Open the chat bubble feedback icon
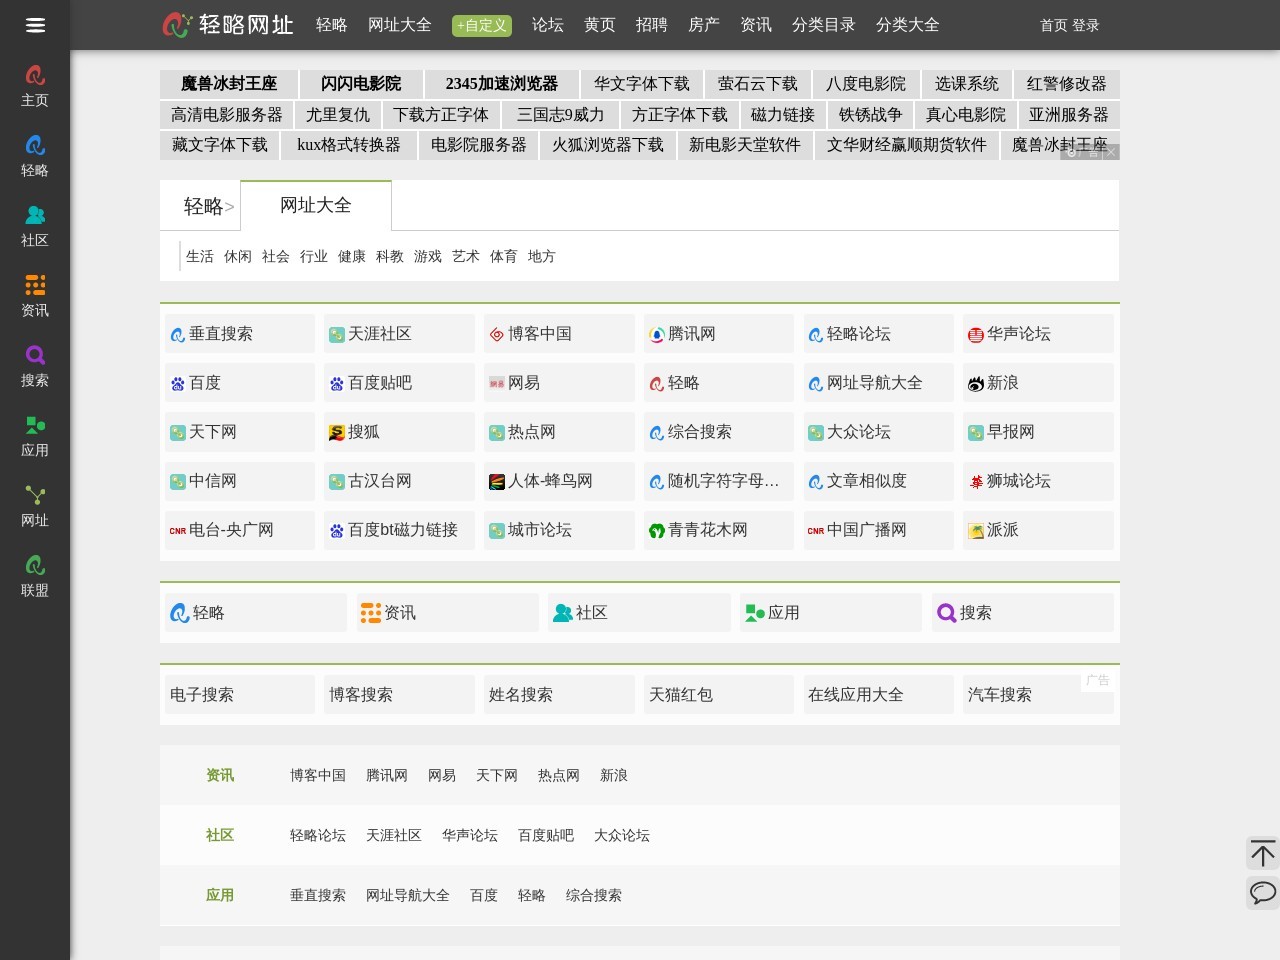Image resolution: width=1280 pixels, height=960 pixels. coord(1262,892)
